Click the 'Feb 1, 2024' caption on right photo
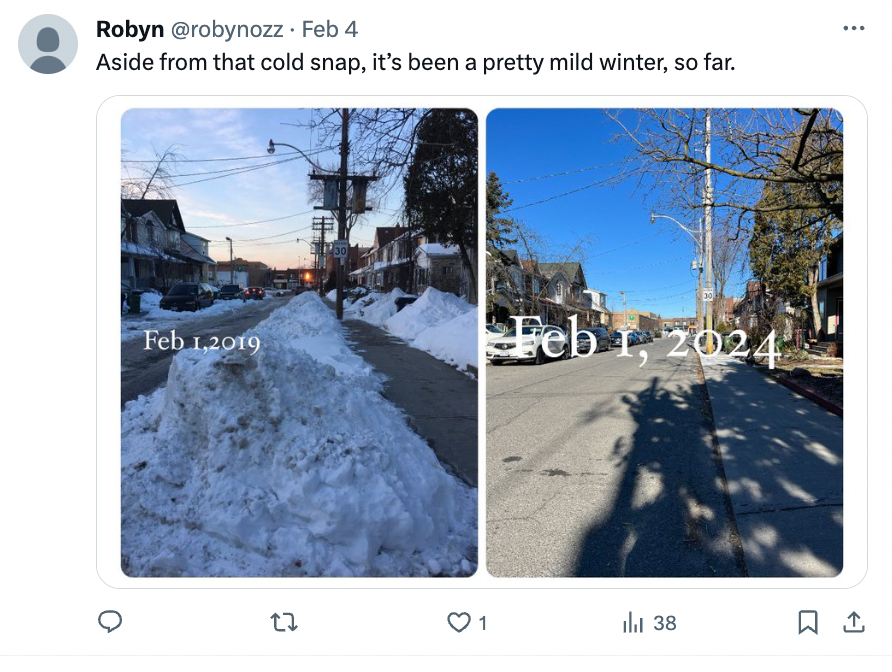The image size is (892, 672). point(645,341)
